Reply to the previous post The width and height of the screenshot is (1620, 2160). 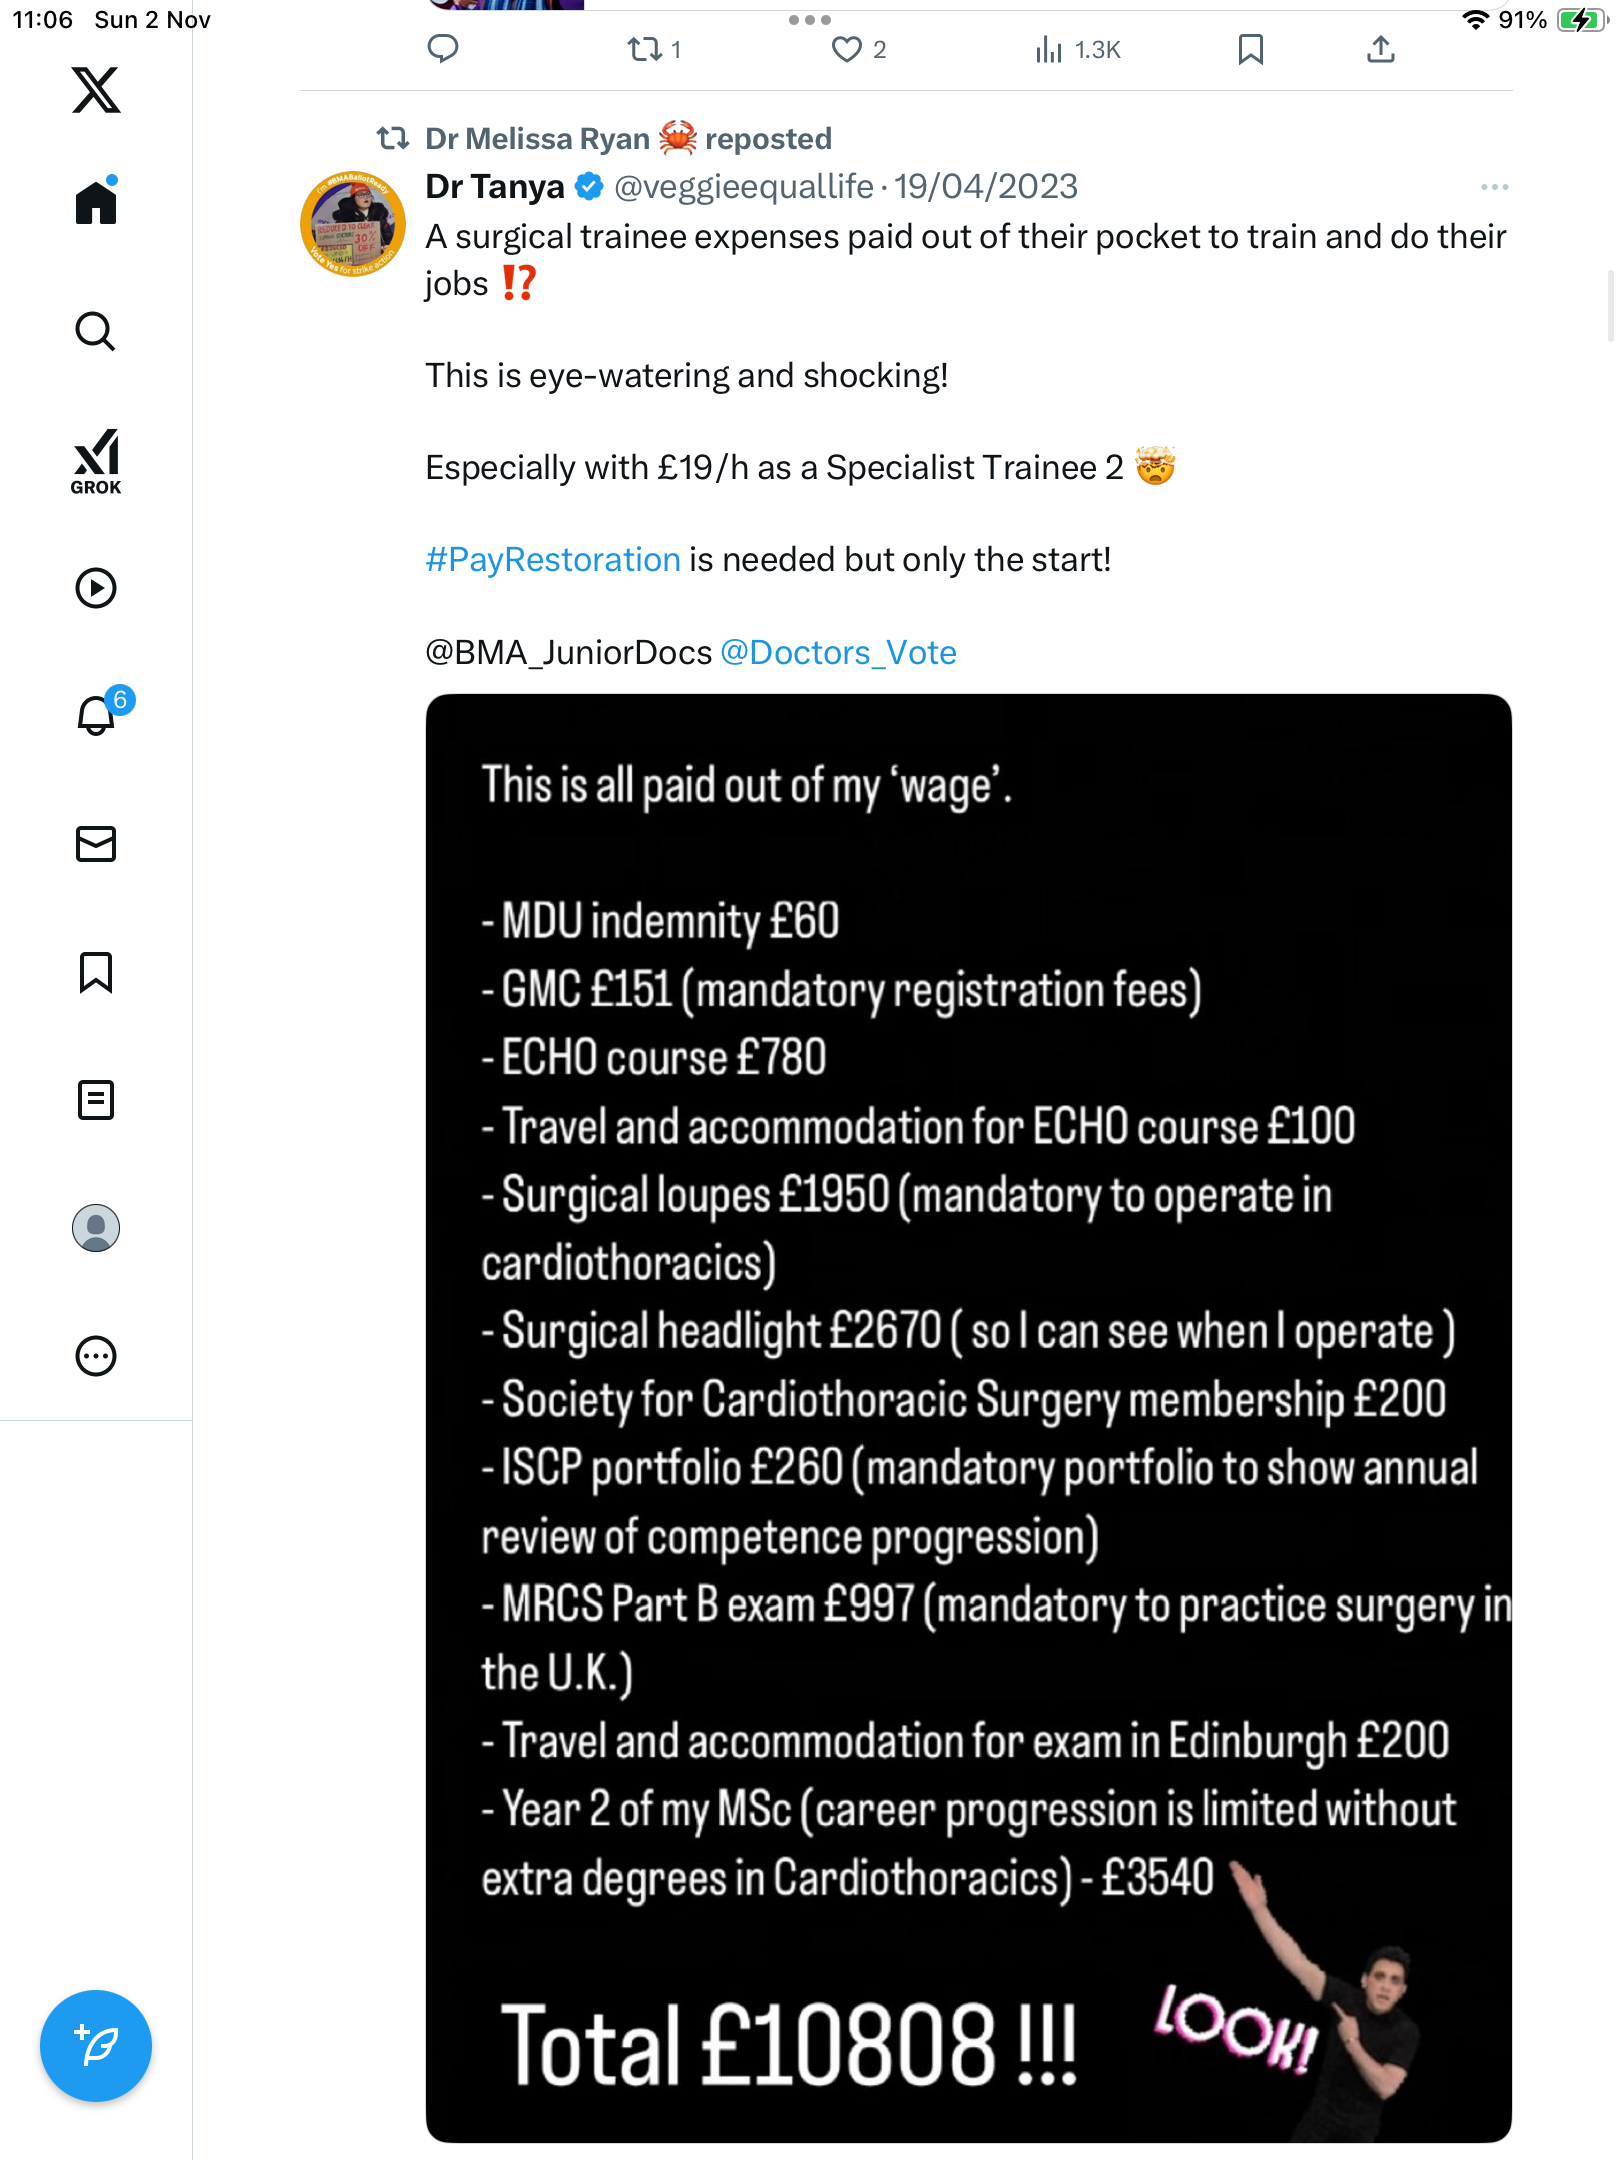tap(443, 49)
